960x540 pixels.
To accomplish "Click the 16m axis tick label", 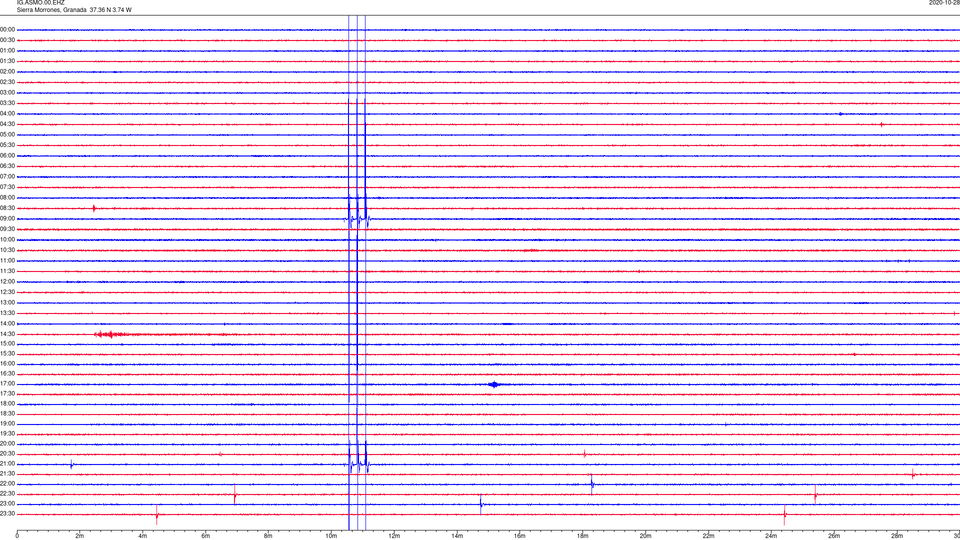I will tap(520, 536).
